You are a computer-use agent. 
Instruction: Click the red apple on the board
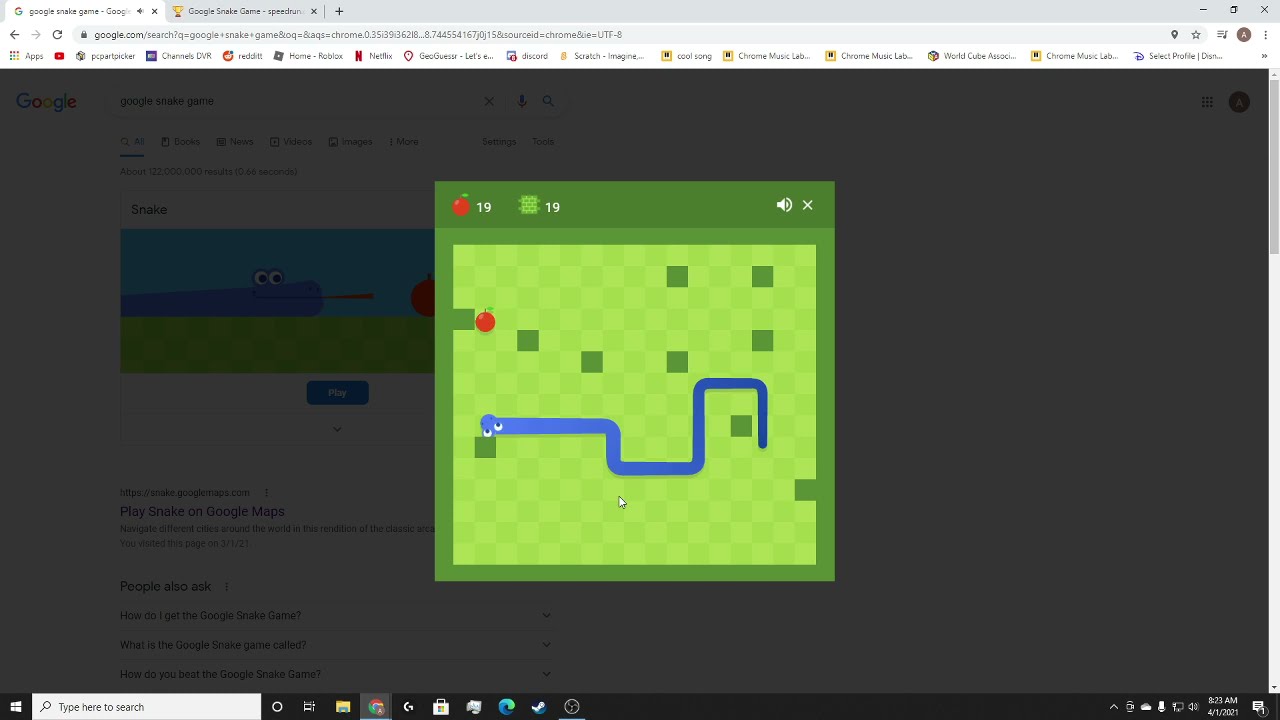pyautogui.click(x=485, y=321)
